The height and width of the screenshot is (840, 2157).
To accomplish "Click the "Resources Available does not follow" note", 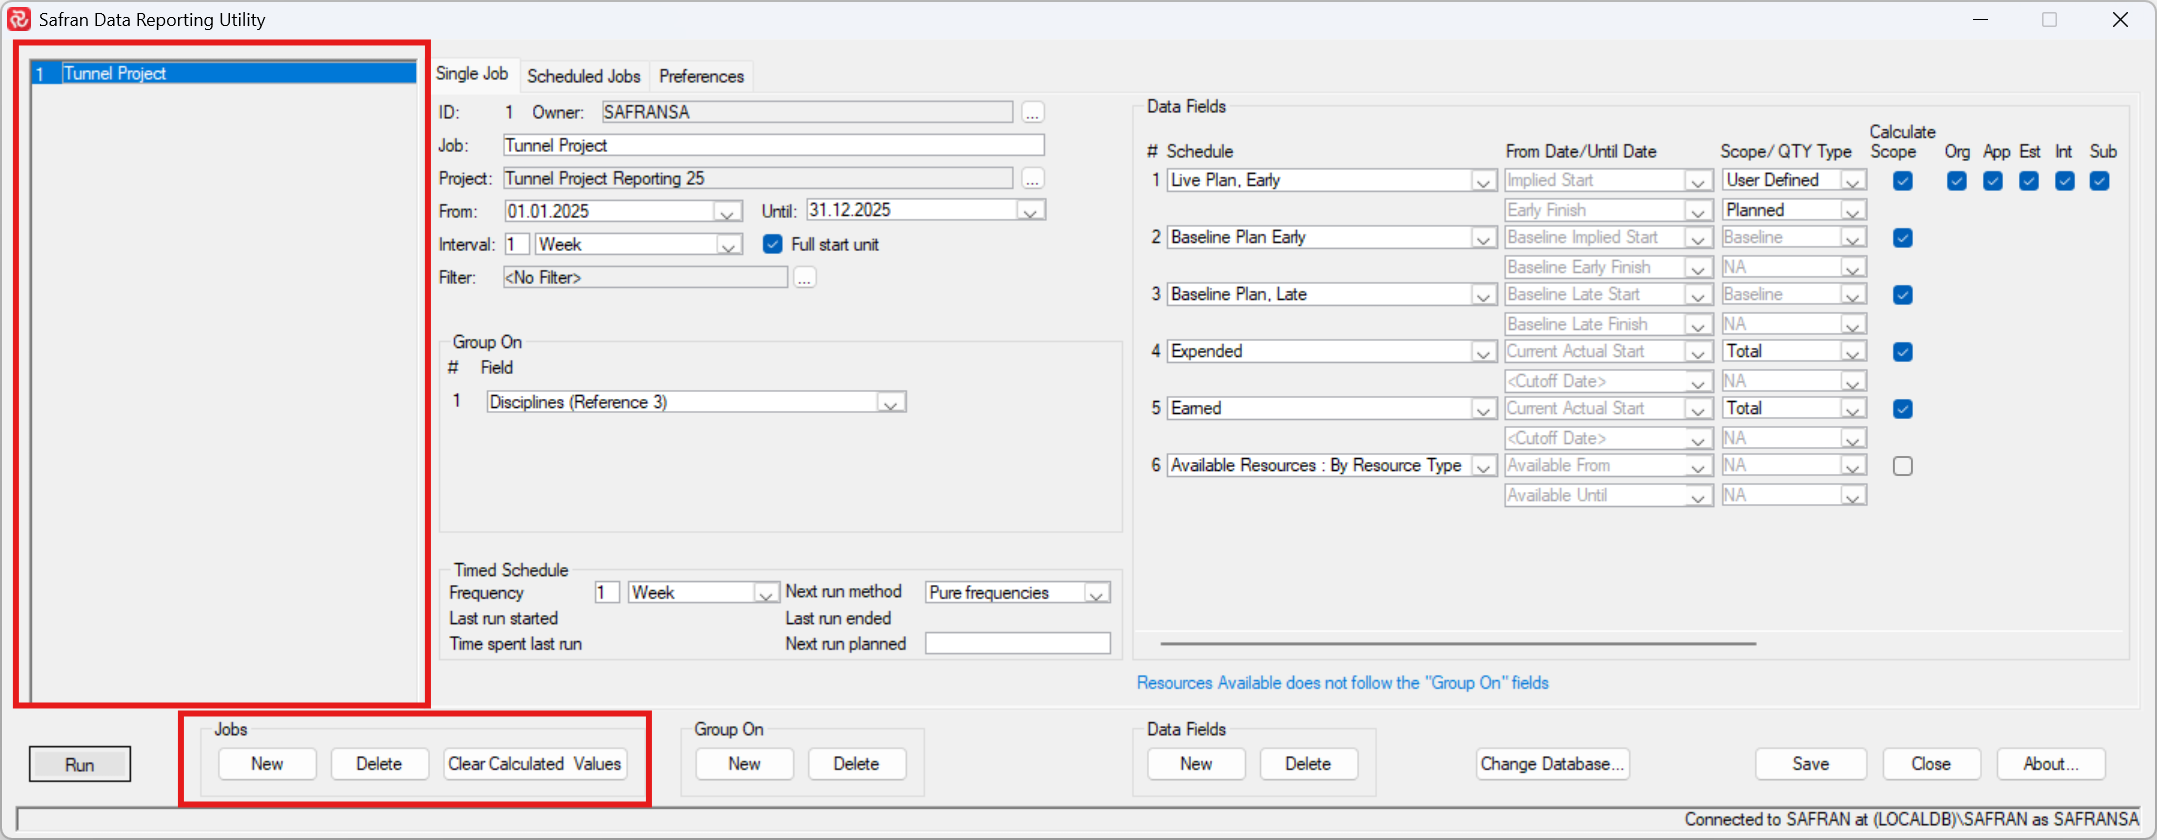I will (1343, 683).
